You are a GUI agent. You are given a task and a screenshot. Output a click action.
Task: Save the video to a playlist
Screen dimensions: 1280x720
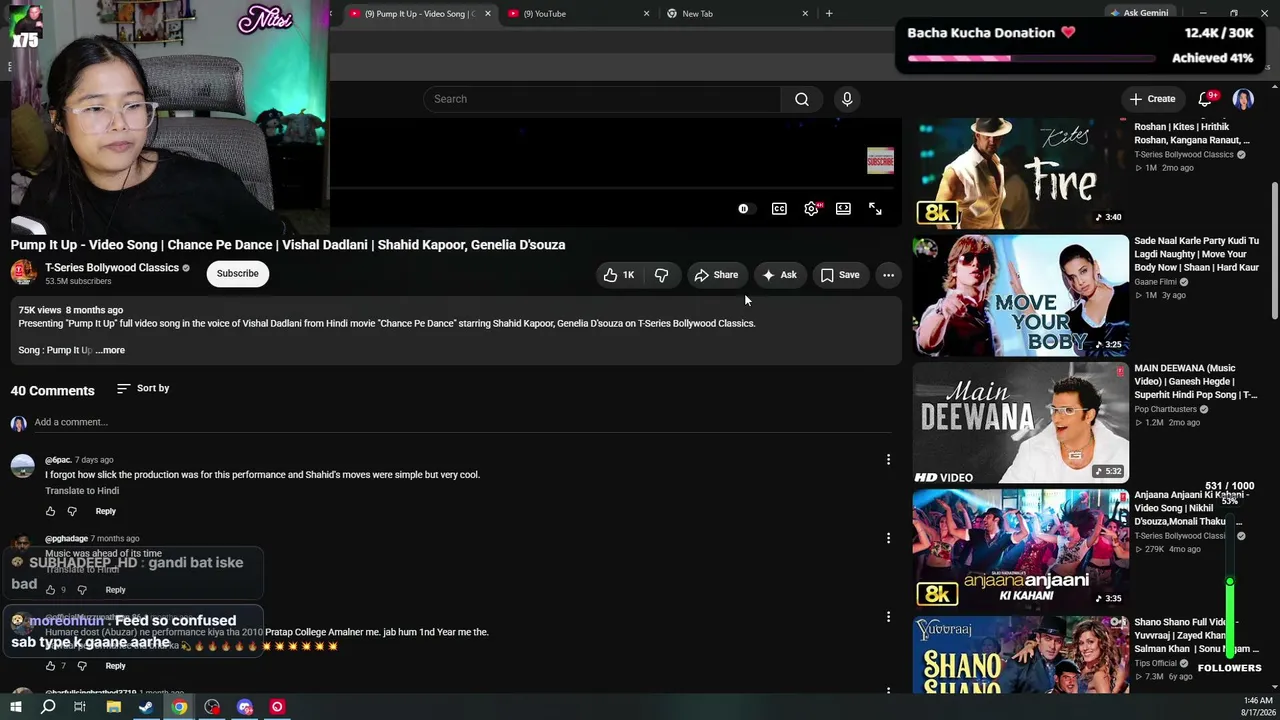[x=840, y=275]
